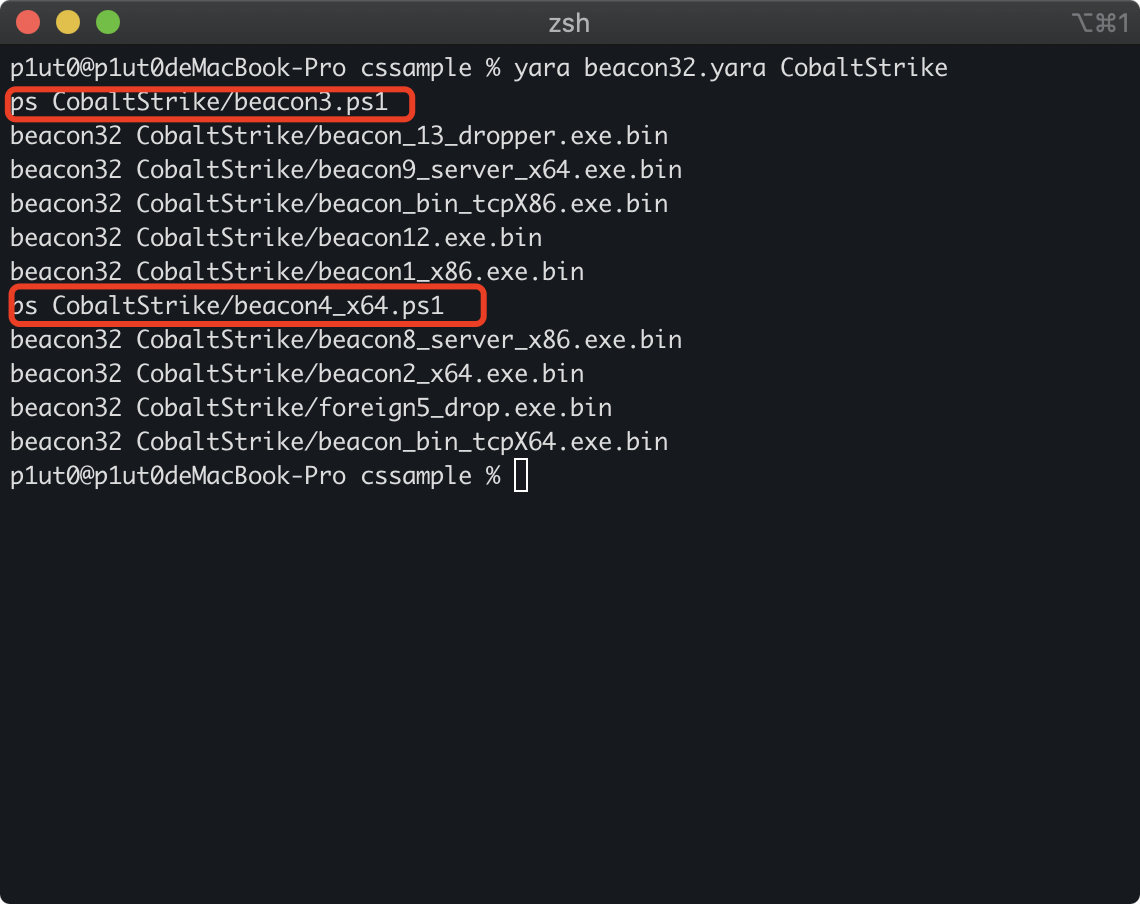This screenshot has height=904, width=1140.
Task: Close the zsh terminal window
Action: tap(28, 23)
